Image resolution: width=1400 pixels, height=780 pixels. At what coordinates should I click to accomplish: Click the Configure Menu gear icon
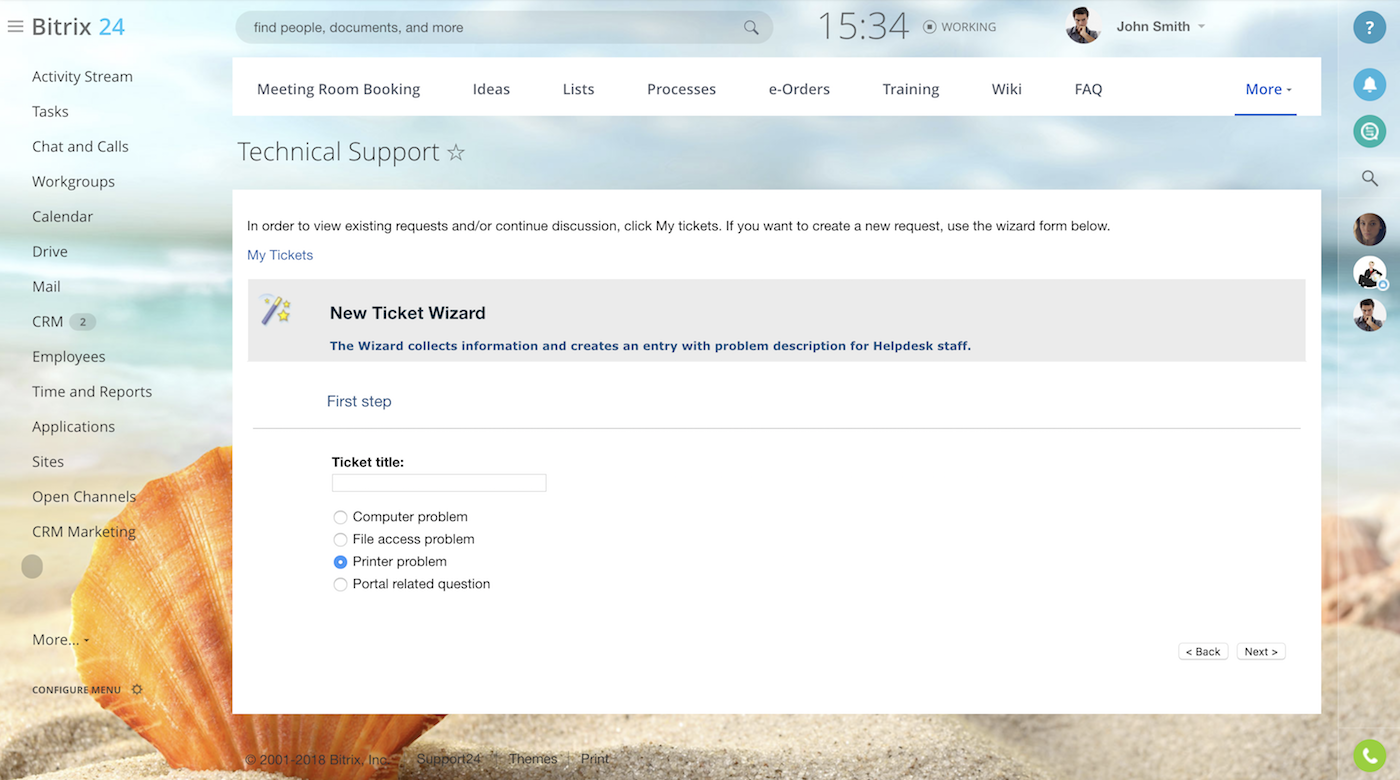point(137,690)
